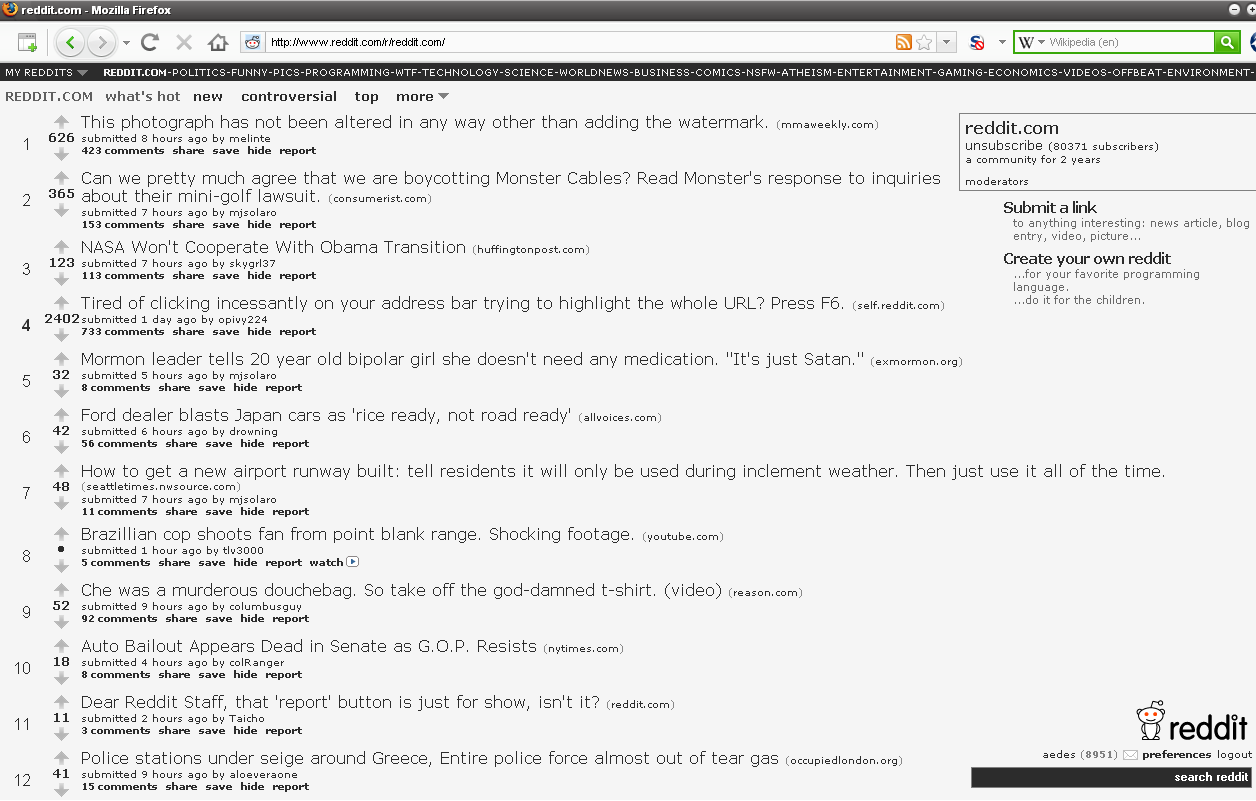
Task: Click the reddit favicon in the address bar
Action: 252,42
